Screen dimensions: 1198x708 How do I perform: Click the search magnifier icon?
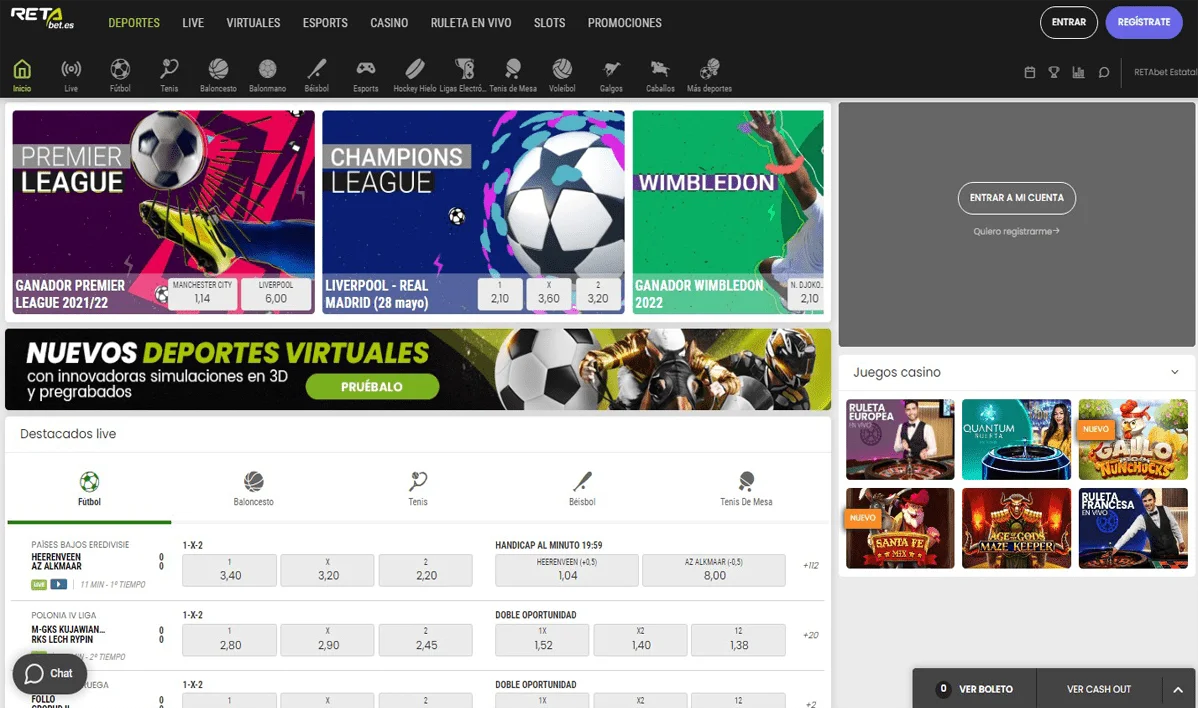(x=1103, y=73)
